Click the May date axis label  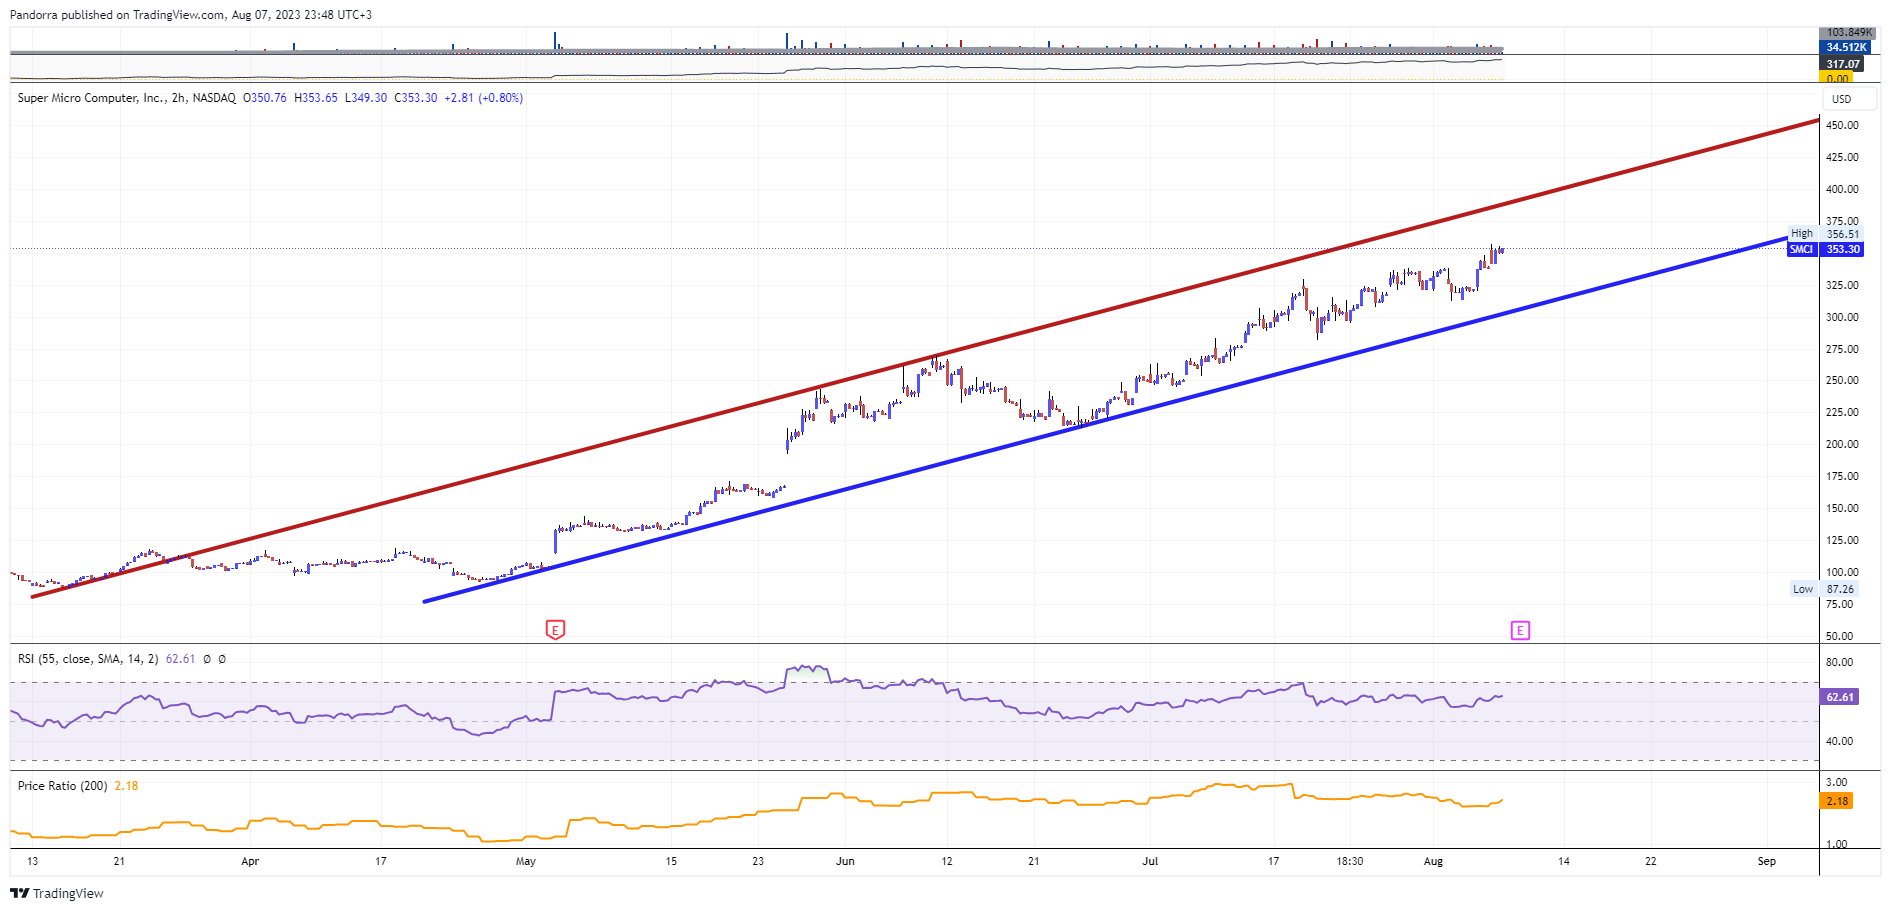(525, 861)
